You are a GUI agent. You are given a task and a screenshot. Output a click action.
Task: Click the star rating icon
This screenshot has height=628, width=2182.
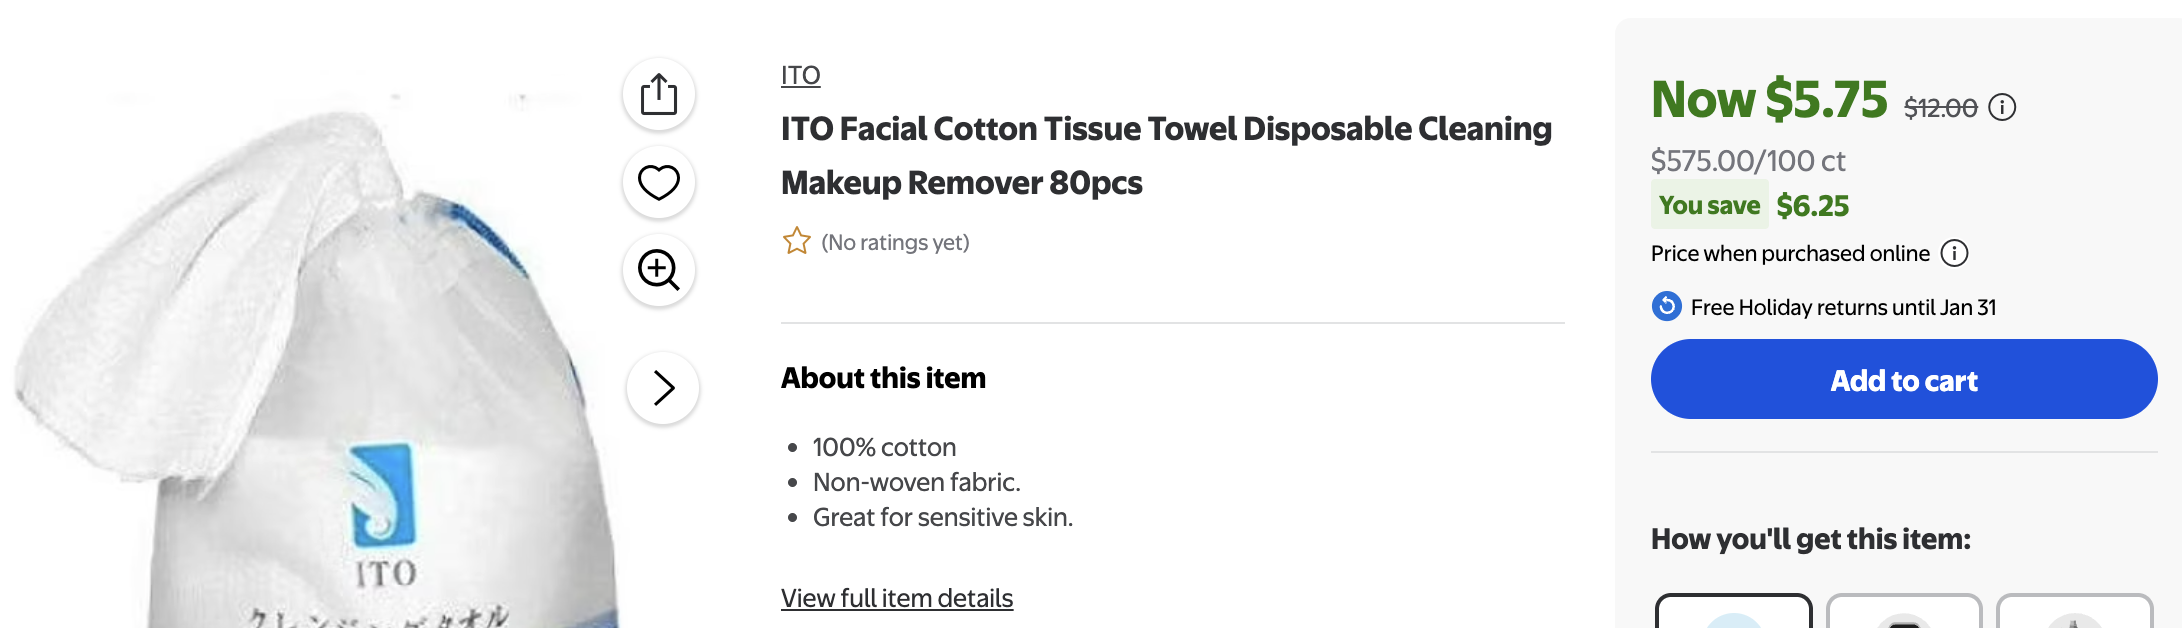coord(797,242)
